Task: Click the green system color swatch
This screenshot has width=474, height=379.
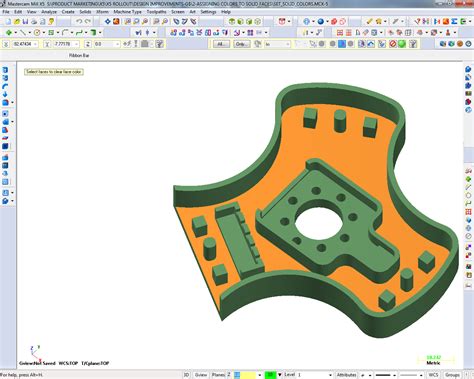Action: (271, 375)
